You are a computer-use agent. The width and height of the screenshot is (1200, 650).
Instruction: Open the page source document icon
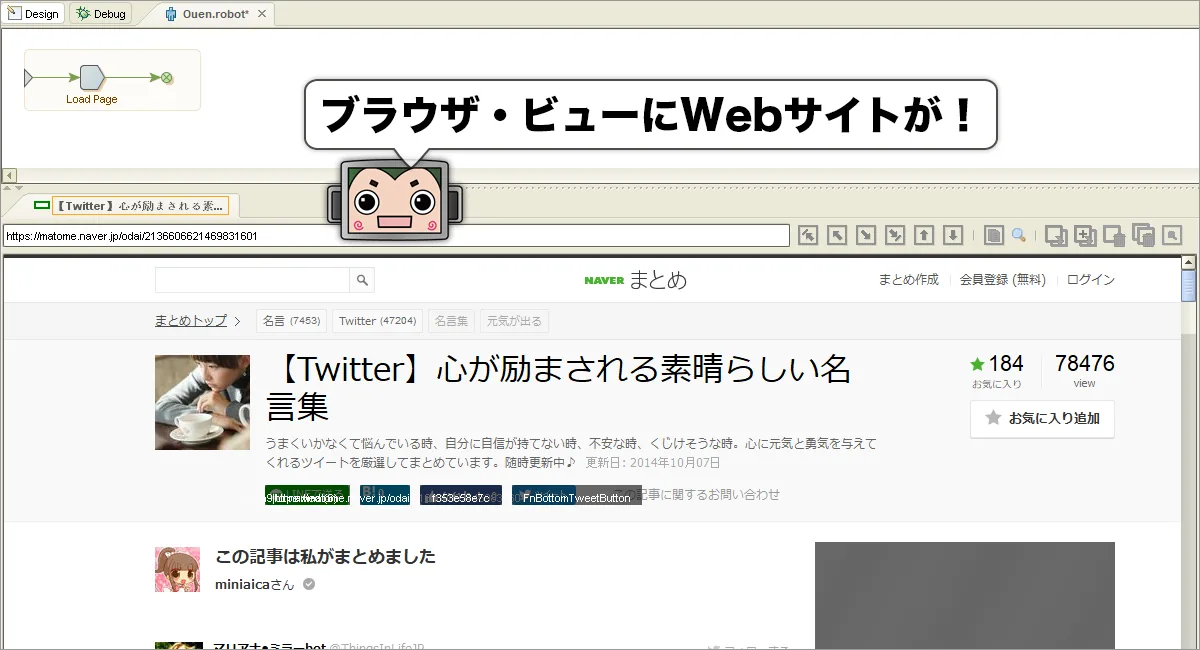pyautogui.click(x=993, y=235)
